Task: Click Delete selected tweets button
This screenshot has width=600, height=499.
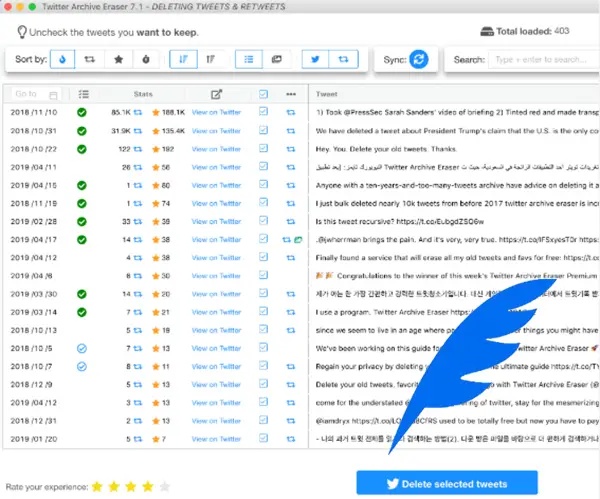Action: [x=447, y=483]
